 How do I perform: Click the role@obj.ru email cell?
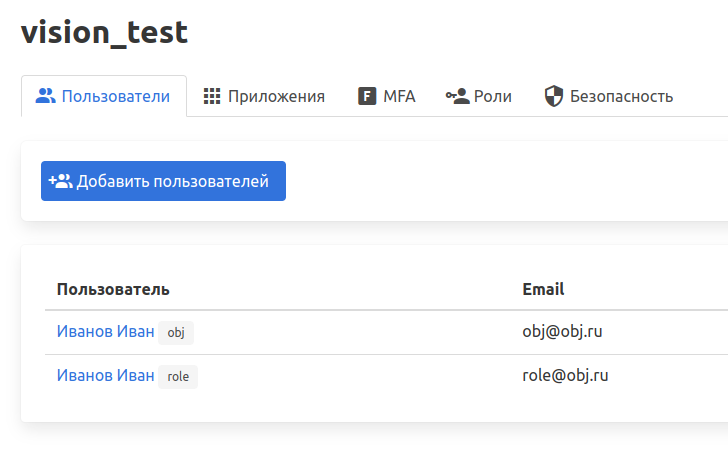point(566,376)
